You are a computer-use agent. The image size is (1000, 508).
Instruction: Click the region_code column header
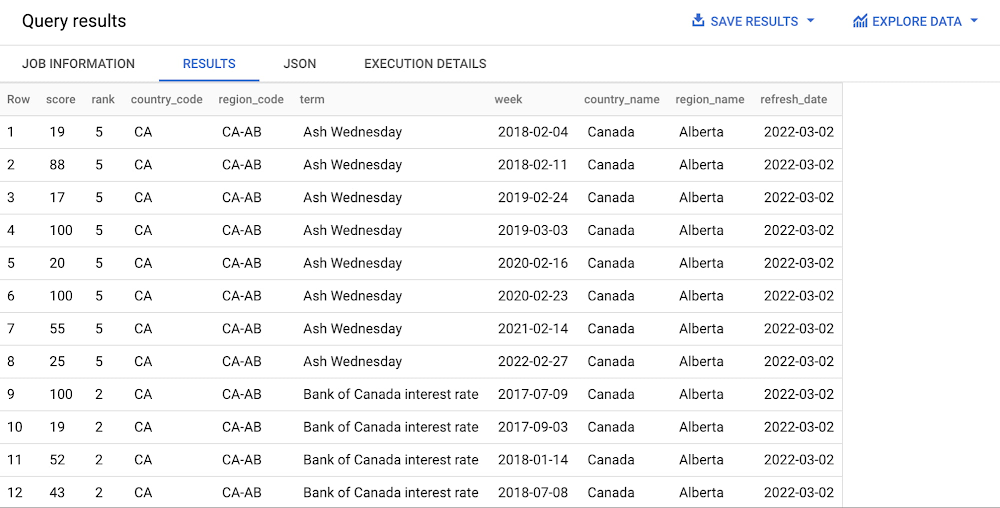tap(251, 99)
